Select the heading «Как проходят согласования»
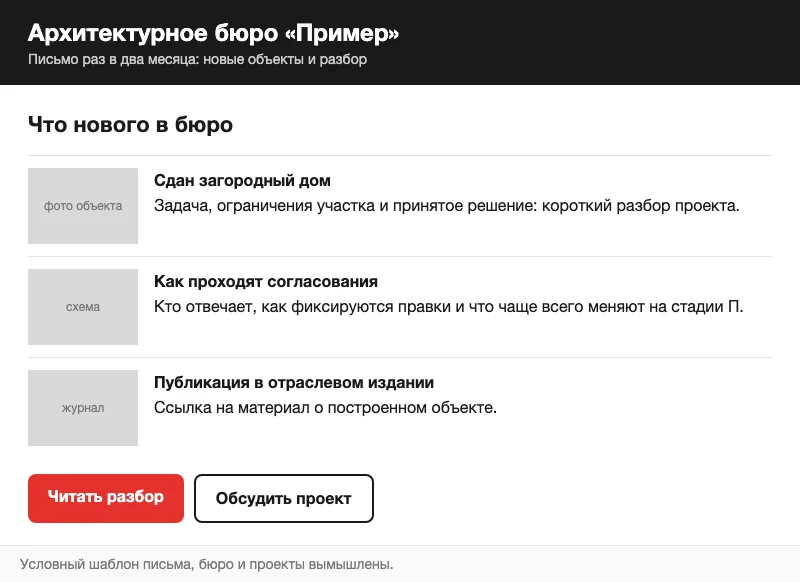The image size is (800, 582). click(x=266, y=282)
